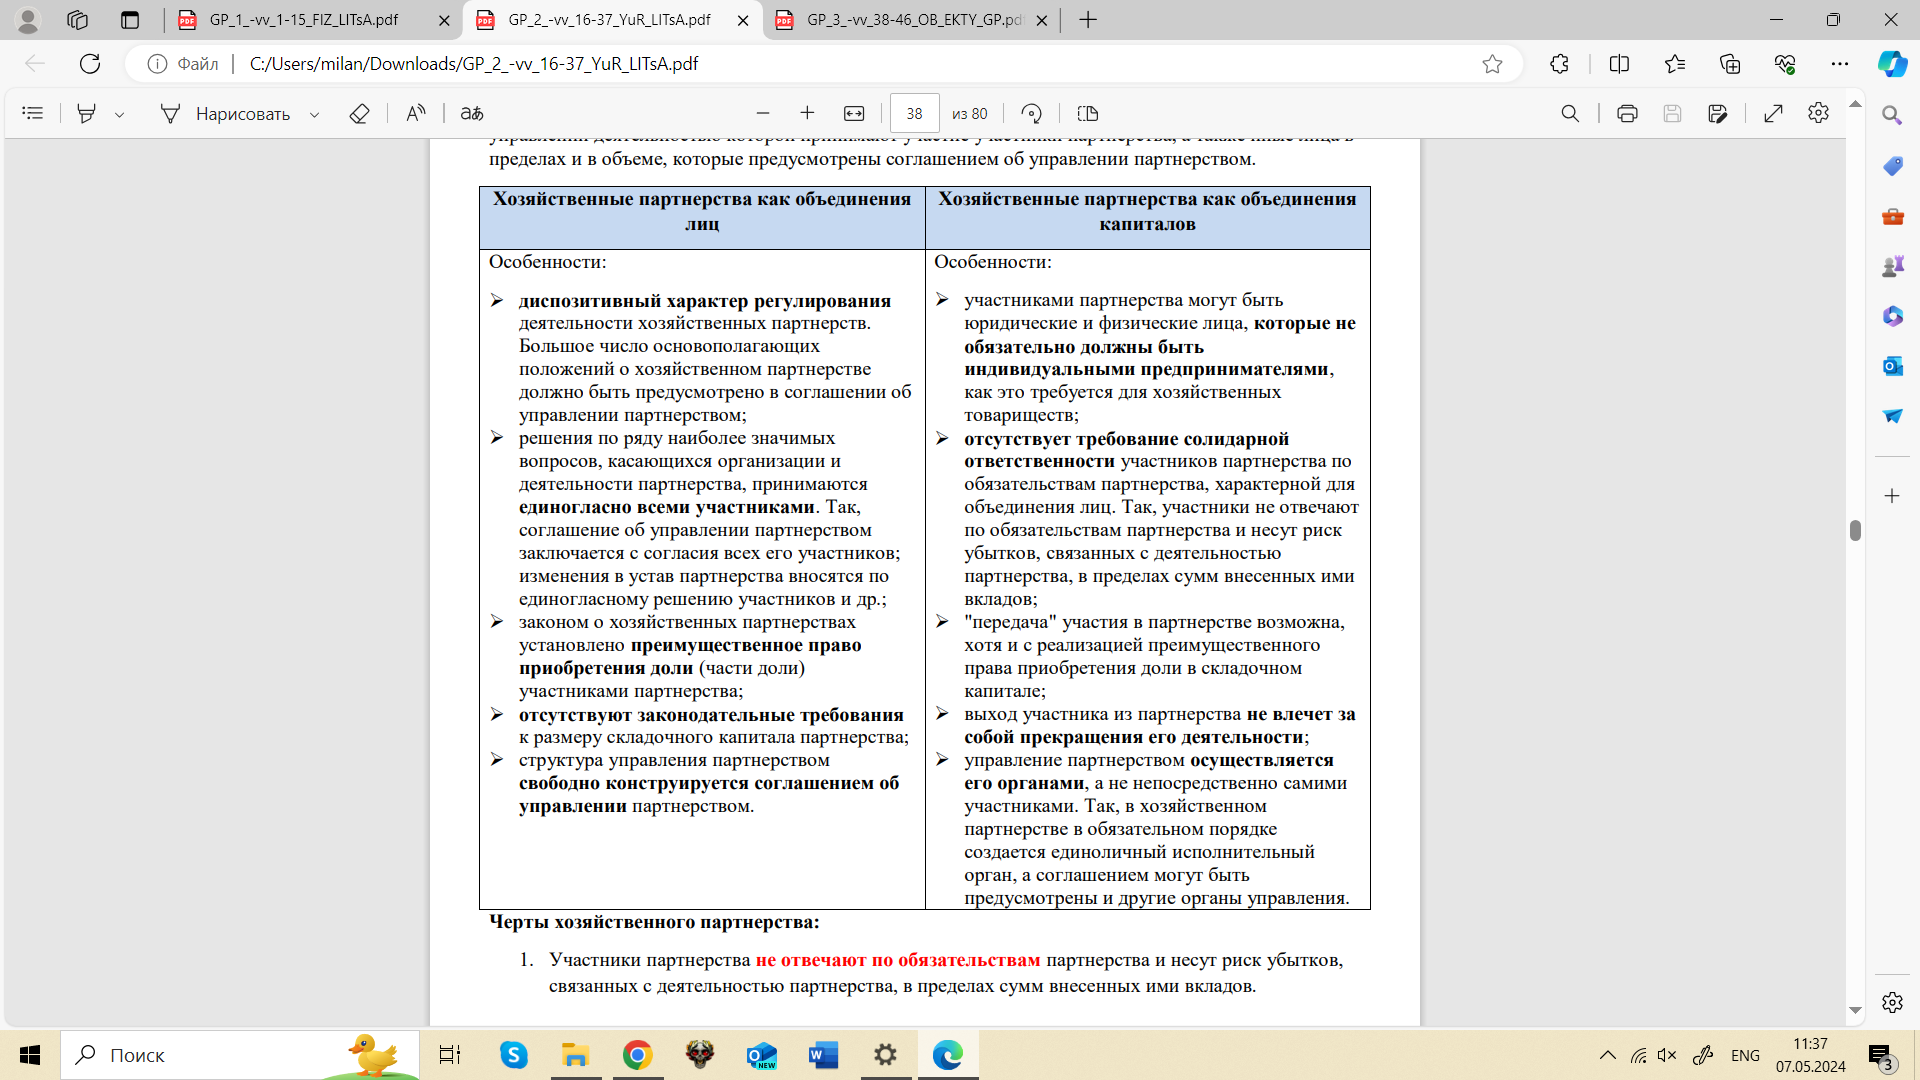1920x1080 pixels.
Task: Click the address bar file path
Action: click(474, 64)
